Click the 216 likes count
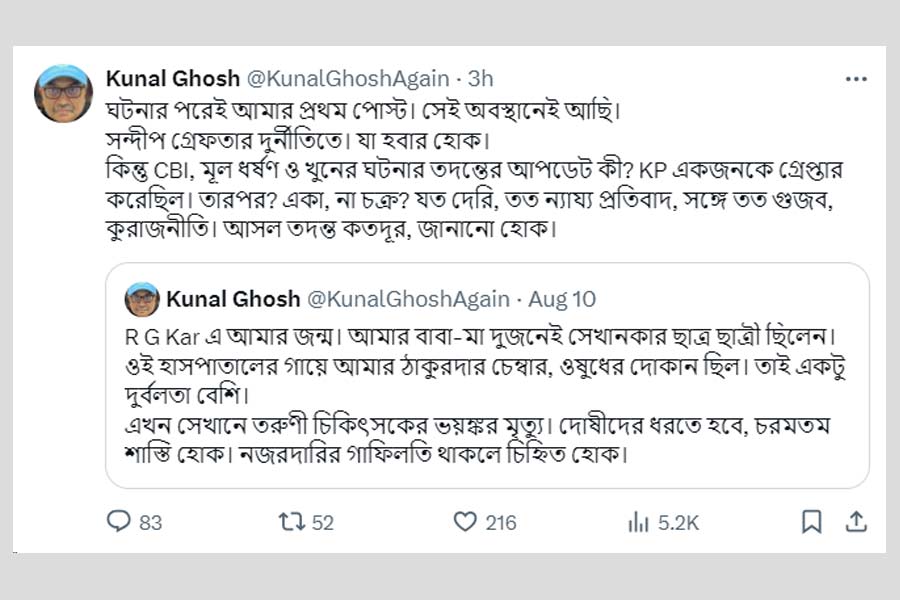Screen dimensions: 900x600 500,522
